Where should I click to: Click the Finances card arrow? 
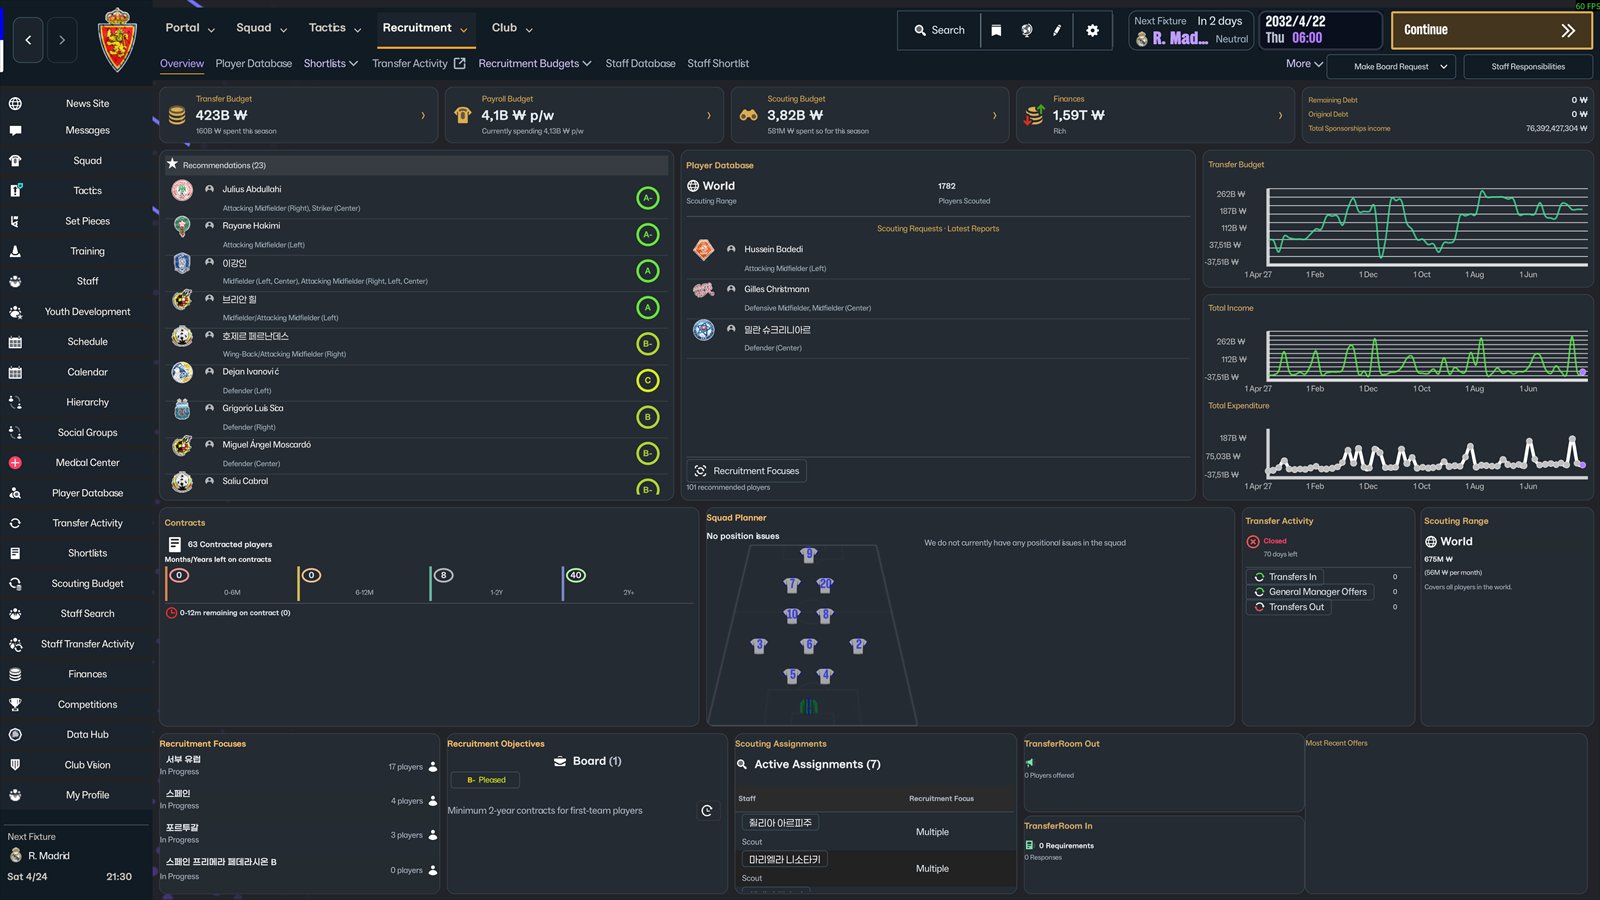click(1280, 116)
